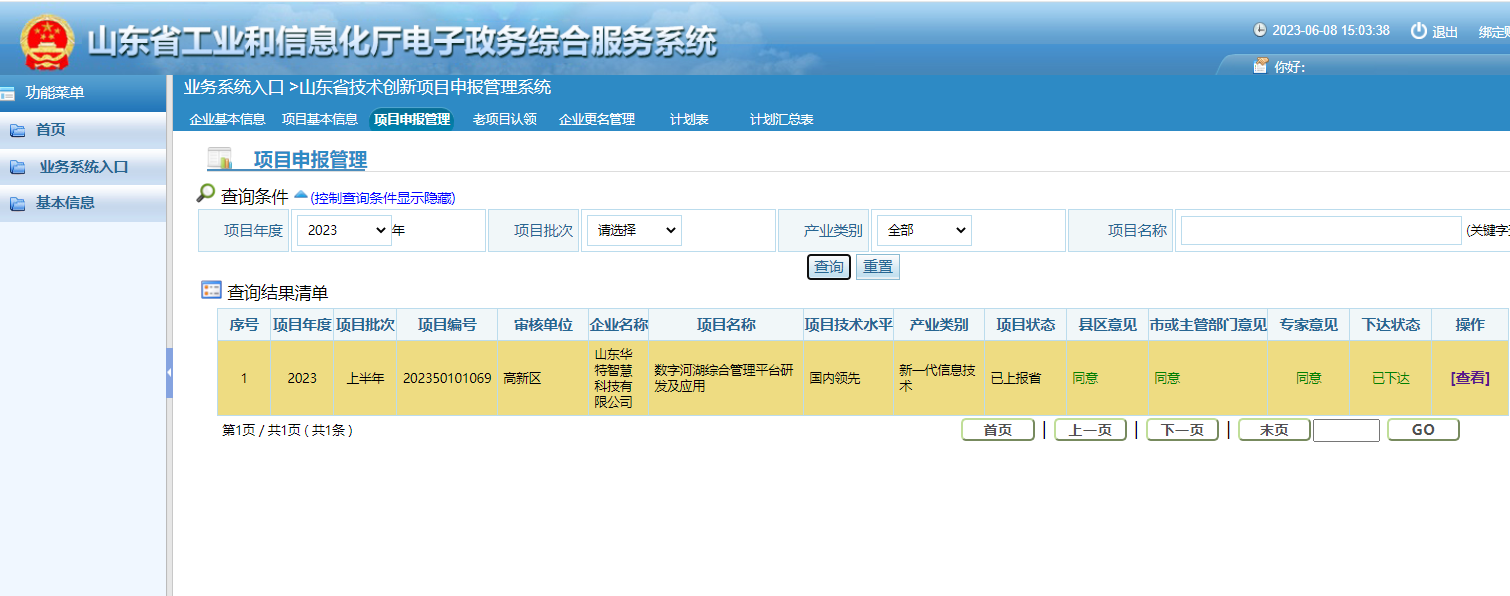Click the magnifier icon beside 查询条件

206,194
